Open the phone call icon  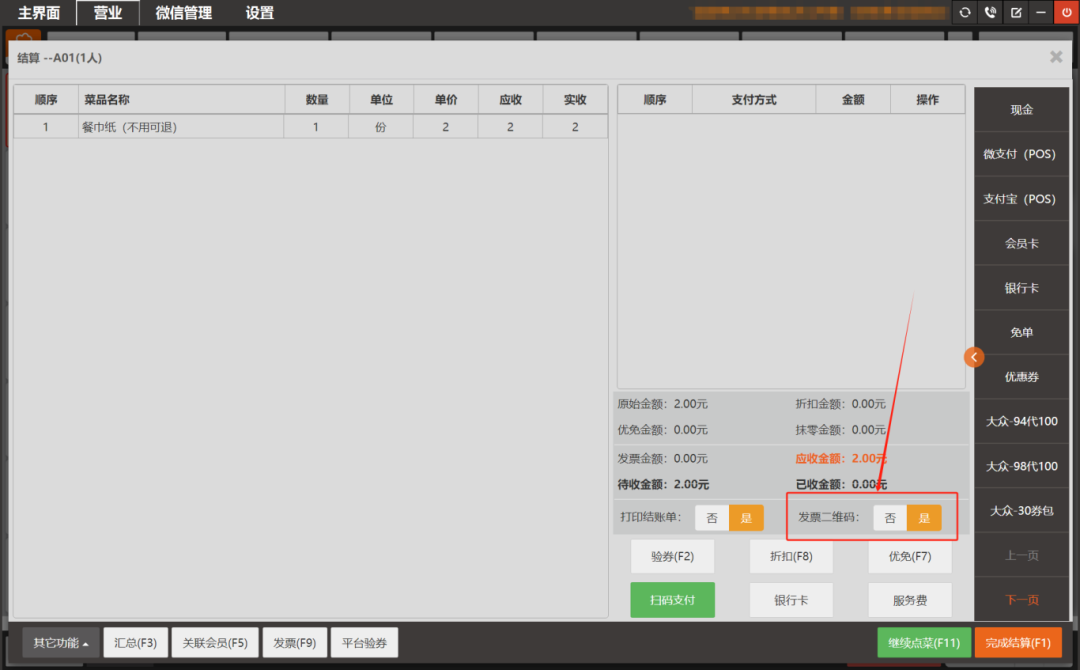(991, 13)
